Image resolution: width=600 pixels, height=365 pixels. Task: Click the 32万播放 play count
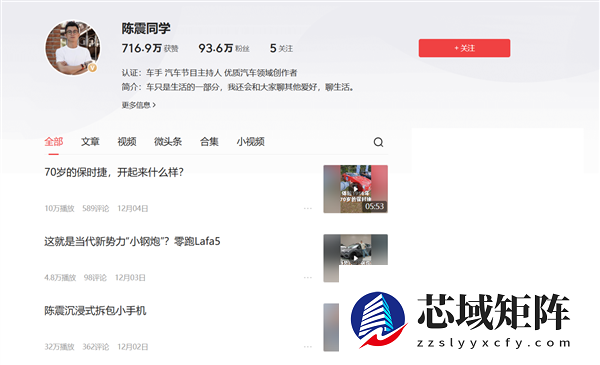(x=59, y=347)
